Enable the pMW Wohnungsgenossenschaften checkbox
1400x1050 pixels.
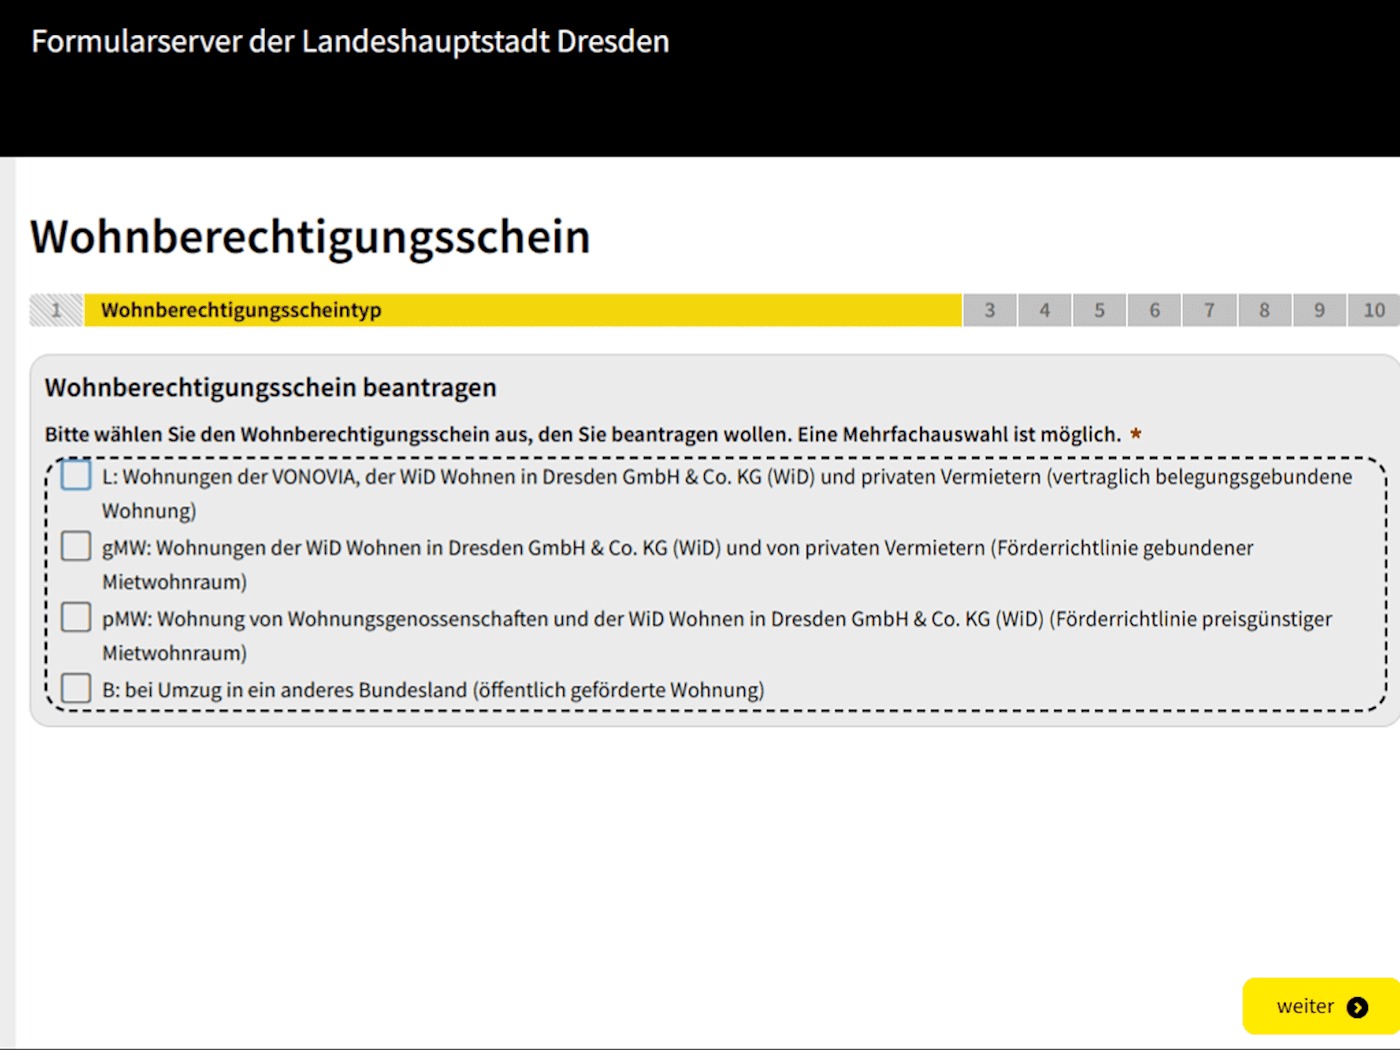click(76, 617)
